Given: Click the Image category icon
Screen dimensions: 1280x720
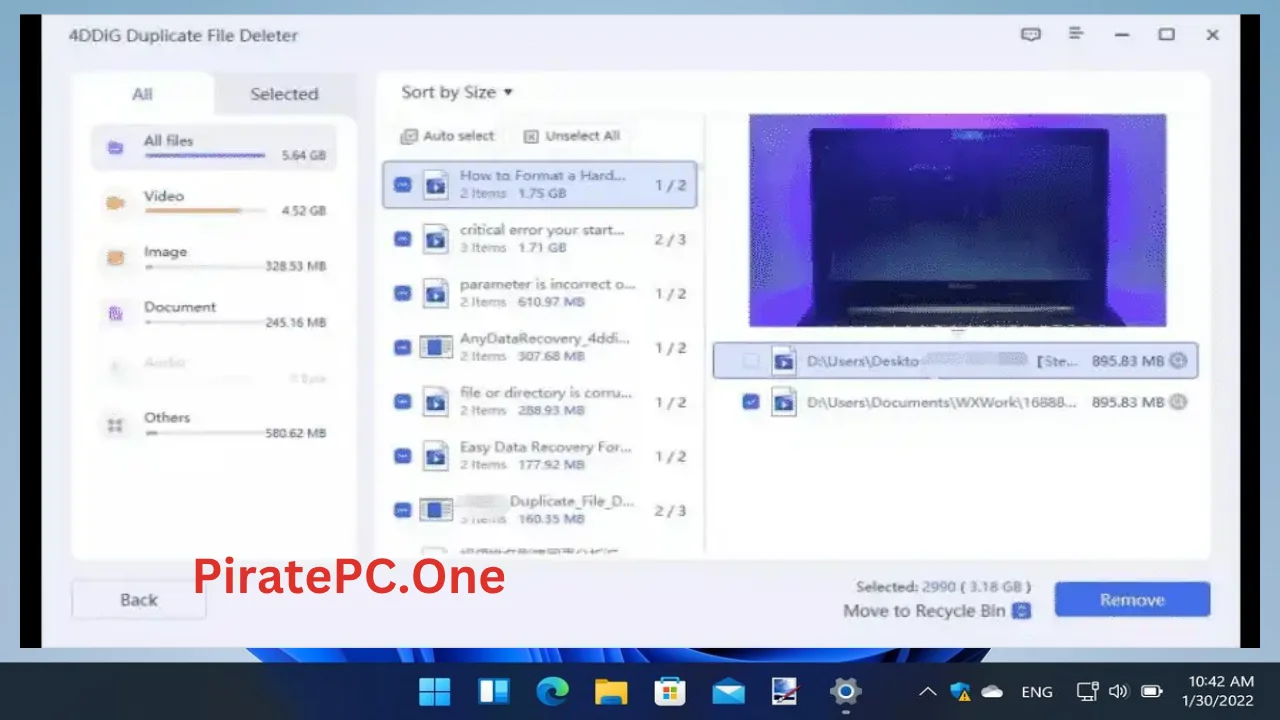Looking at the screenshot, I should click(x=115, y=259).
